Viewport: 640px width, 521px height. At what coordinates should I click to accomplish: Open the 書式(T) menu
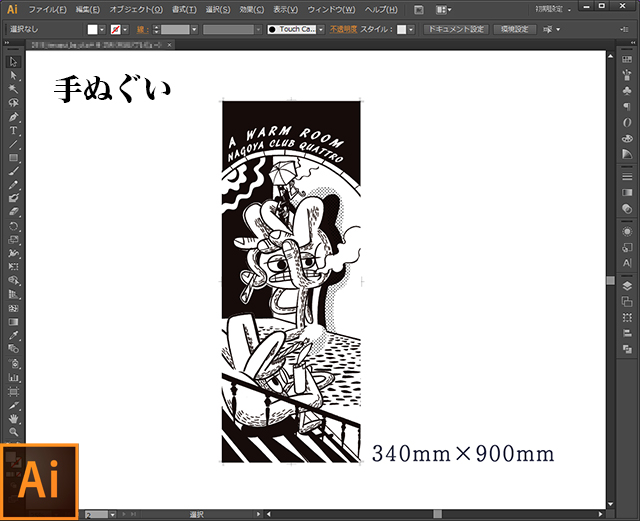click(x=184, y=9)
